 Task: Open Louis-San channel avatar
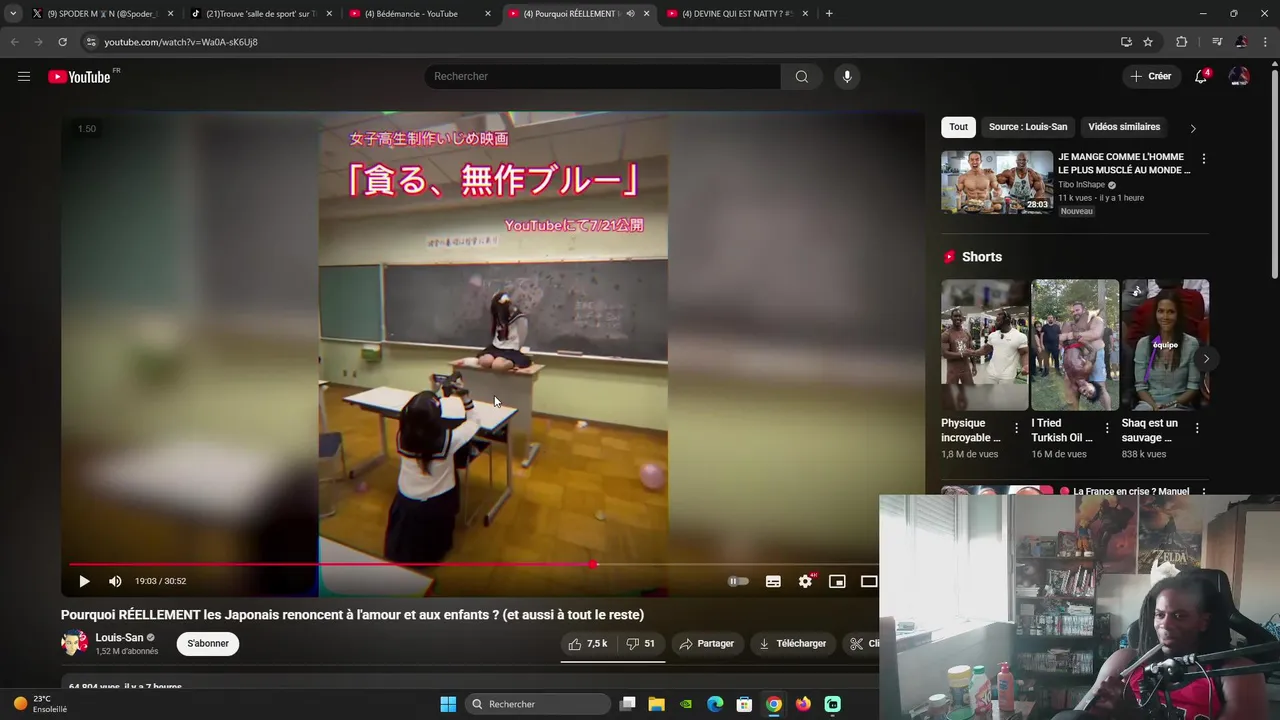click(x=74, y=643)
